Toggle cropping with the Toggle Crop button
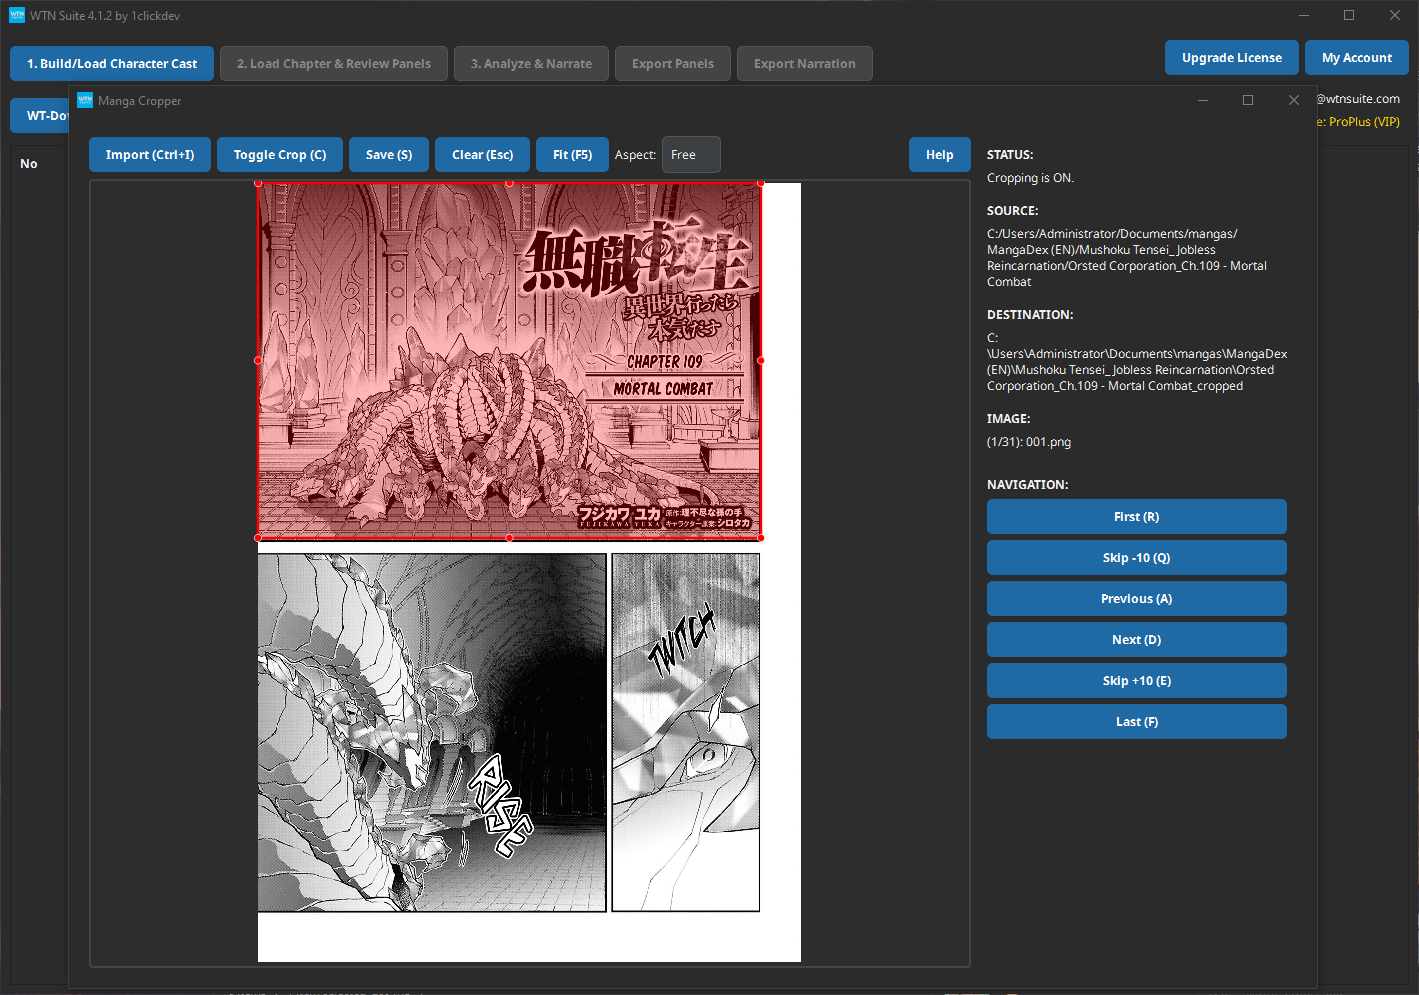The width and height of the screenshot is (1419, 995). (x=279, y=154)
